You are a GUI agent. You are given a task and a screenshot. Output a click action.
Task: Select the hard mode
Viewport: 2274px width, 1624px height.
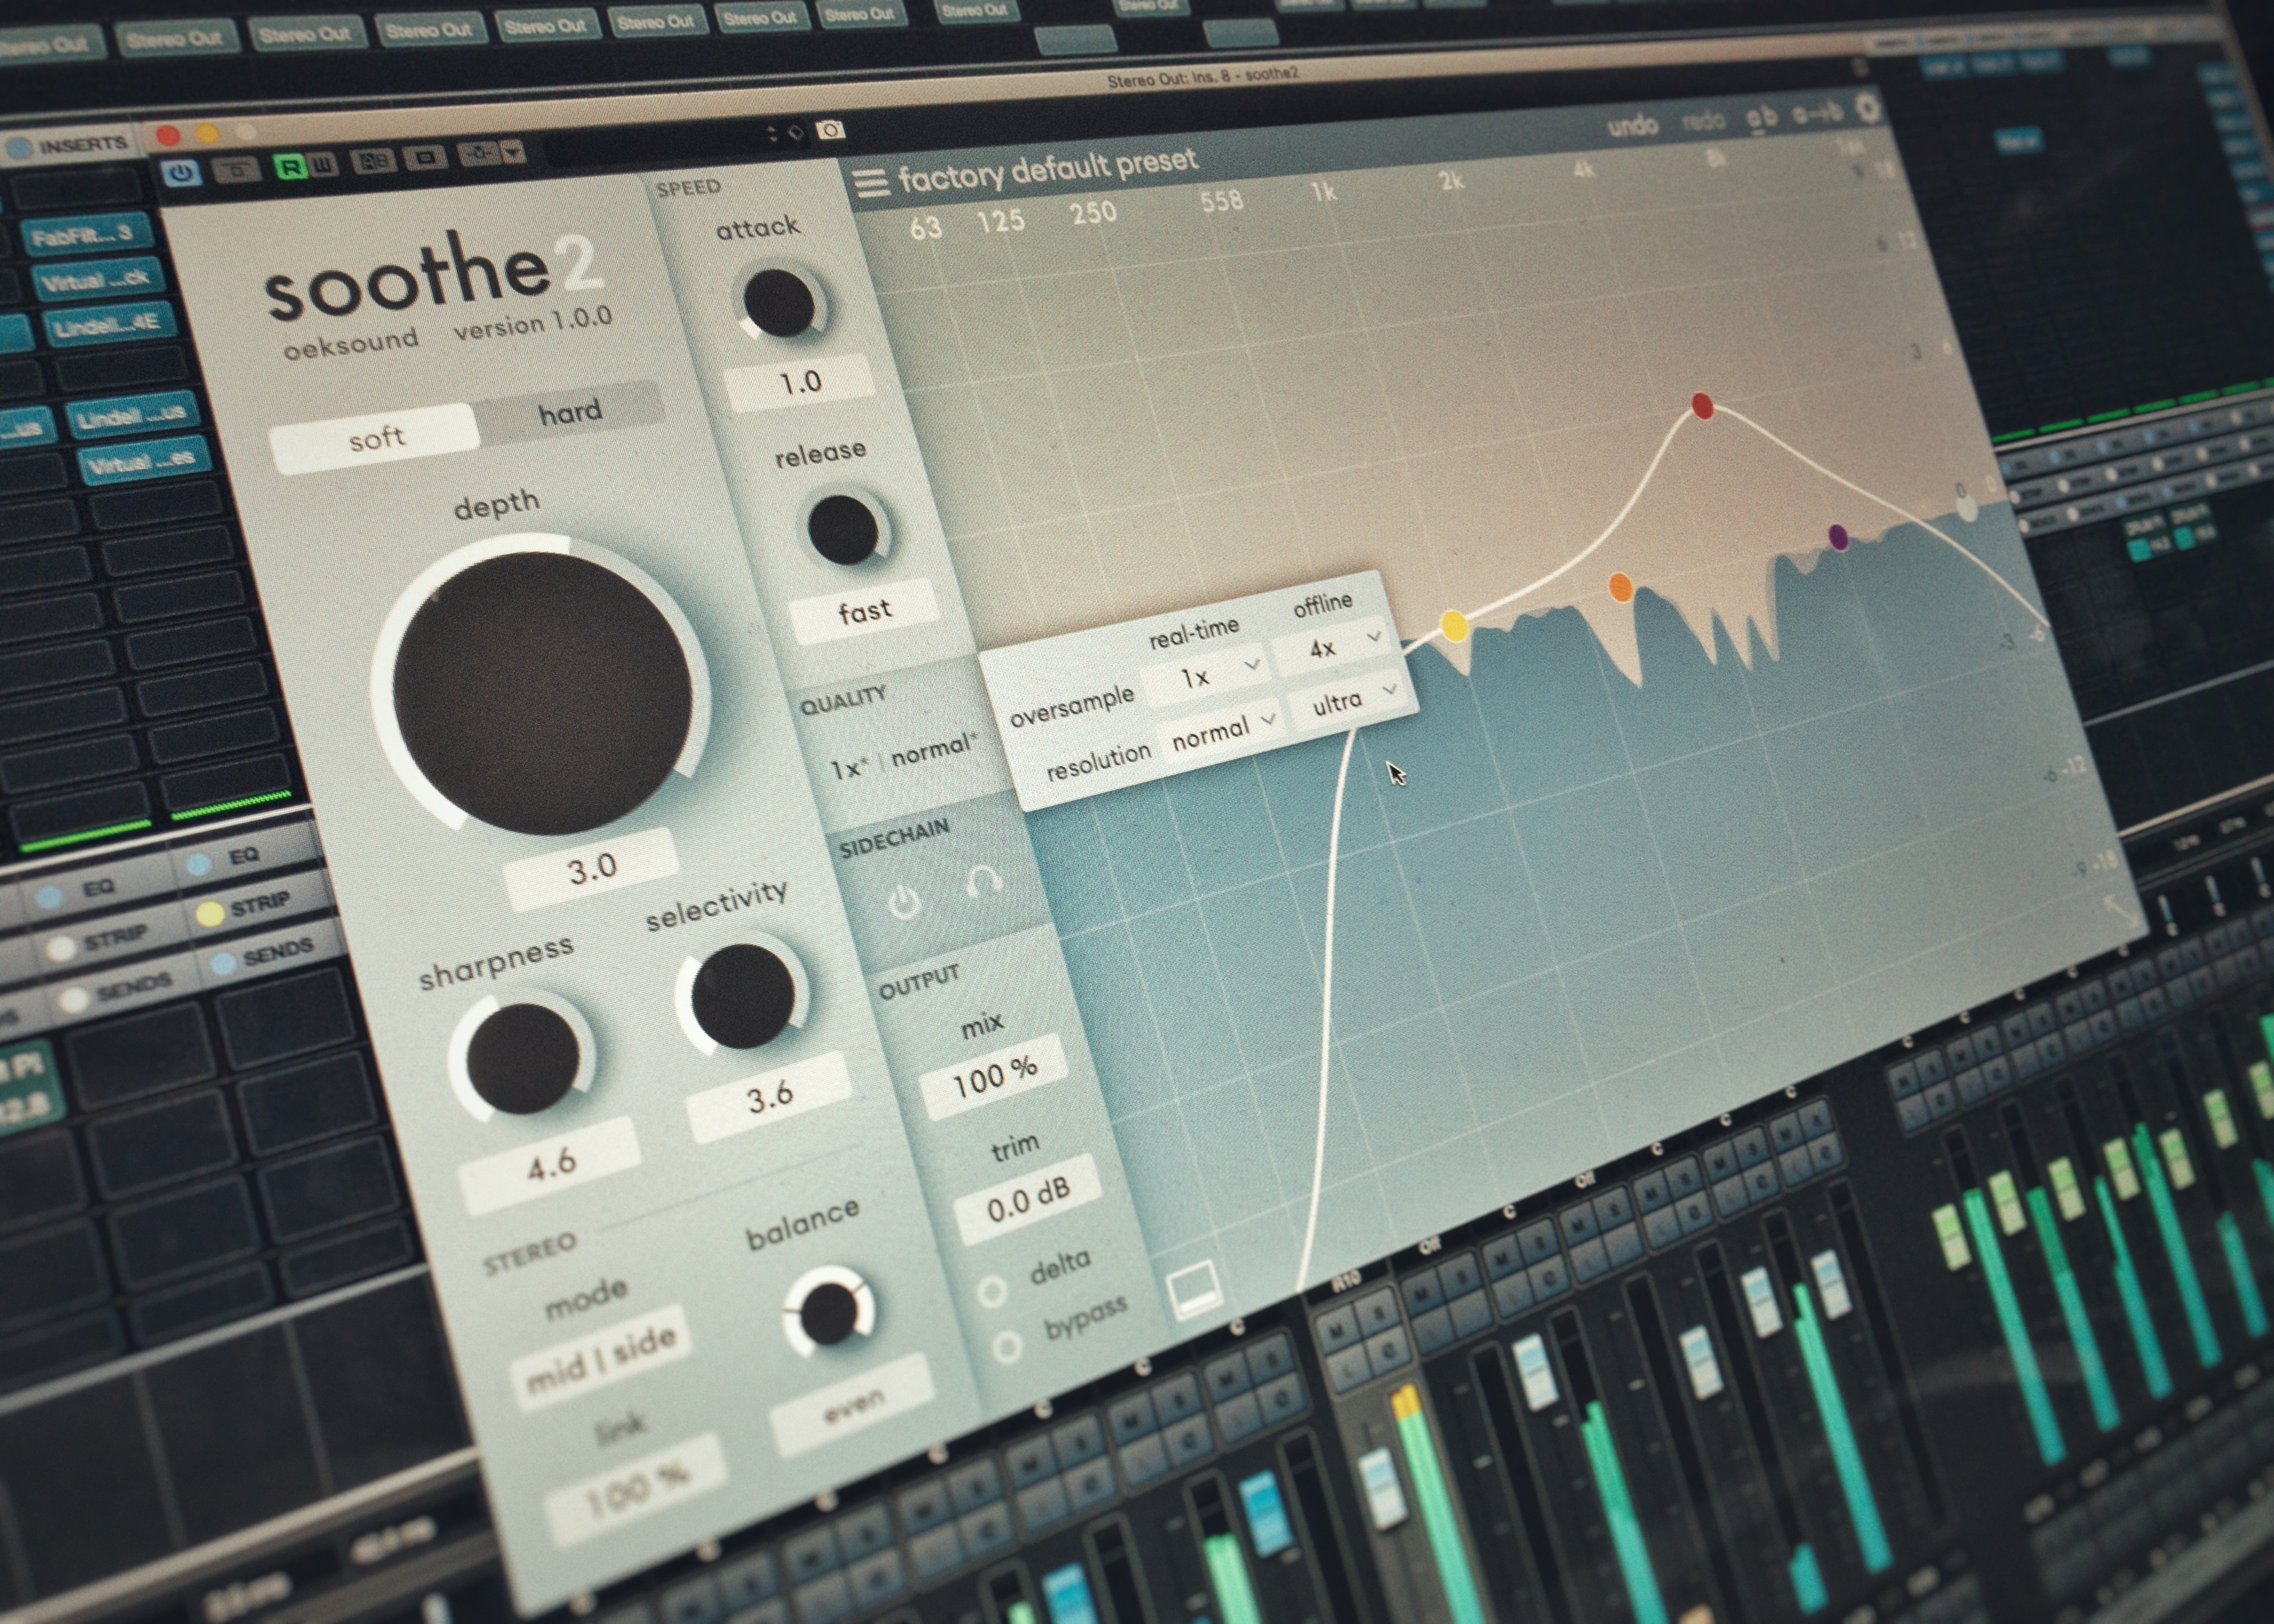(570, 411)
